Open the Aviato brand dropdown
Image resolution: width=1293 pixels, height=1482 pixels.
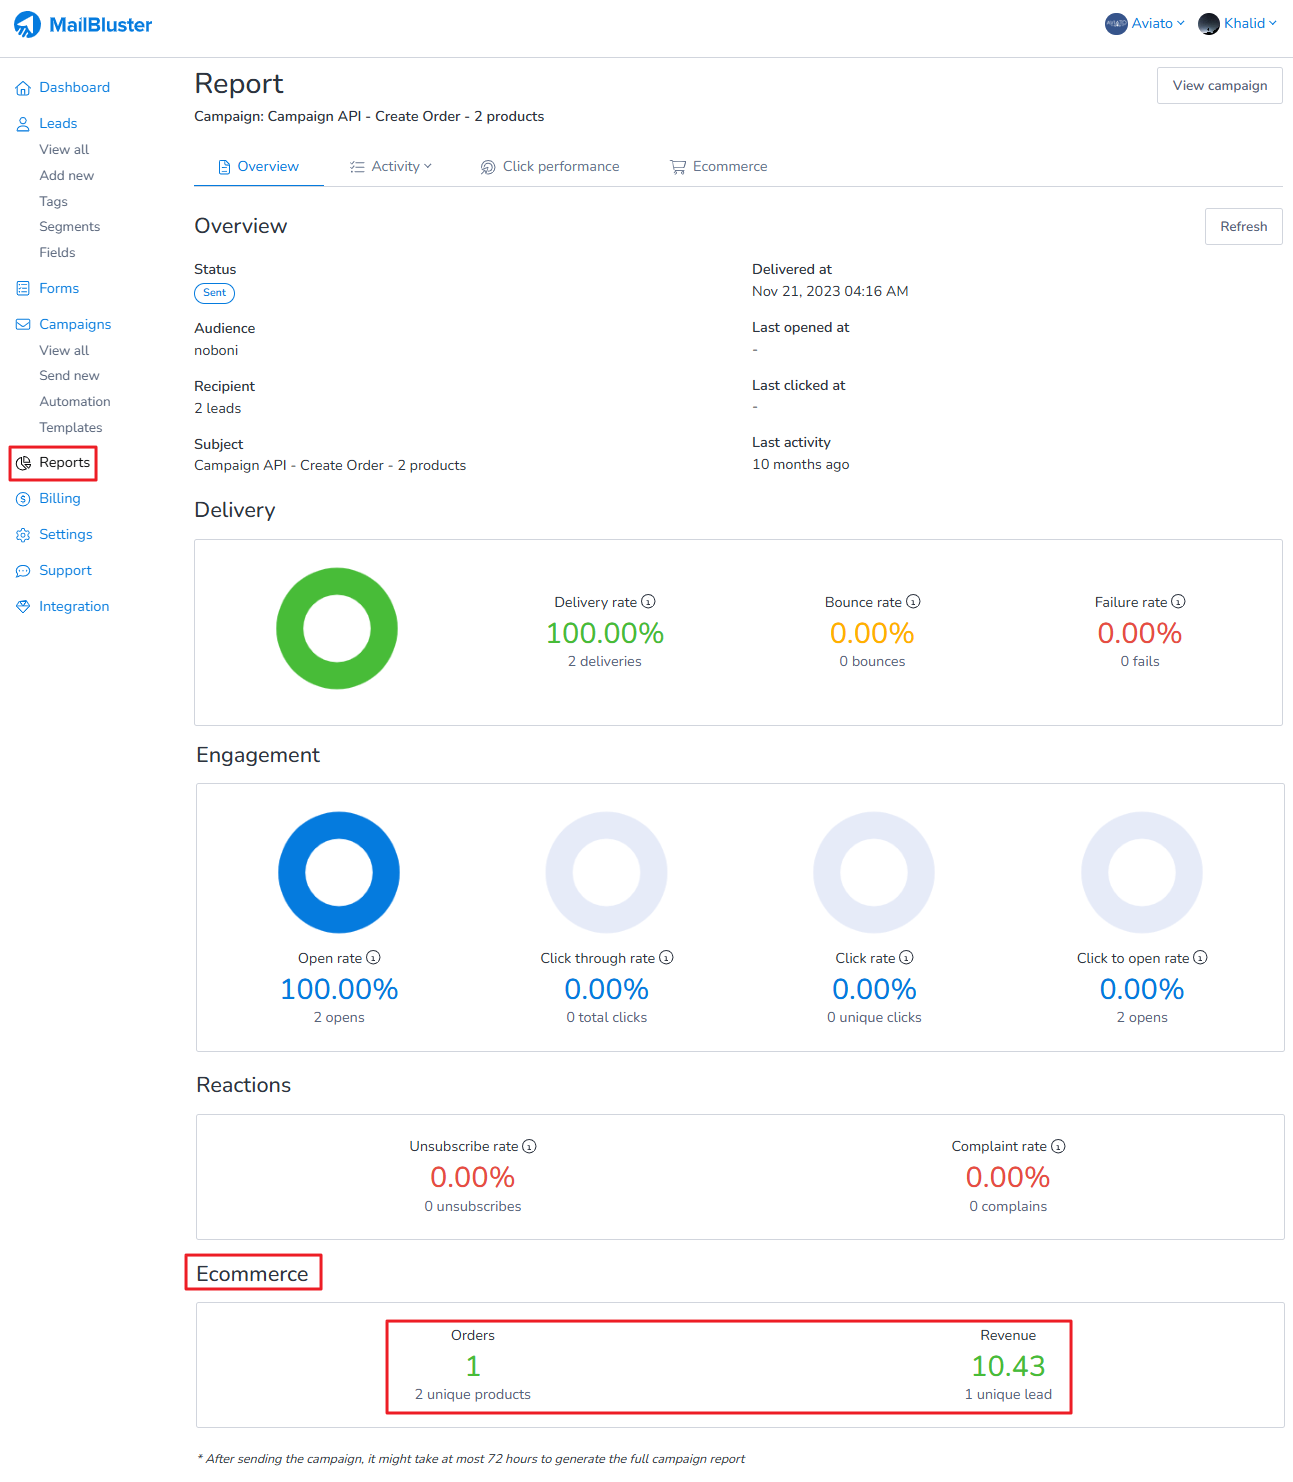[1145, 23]
